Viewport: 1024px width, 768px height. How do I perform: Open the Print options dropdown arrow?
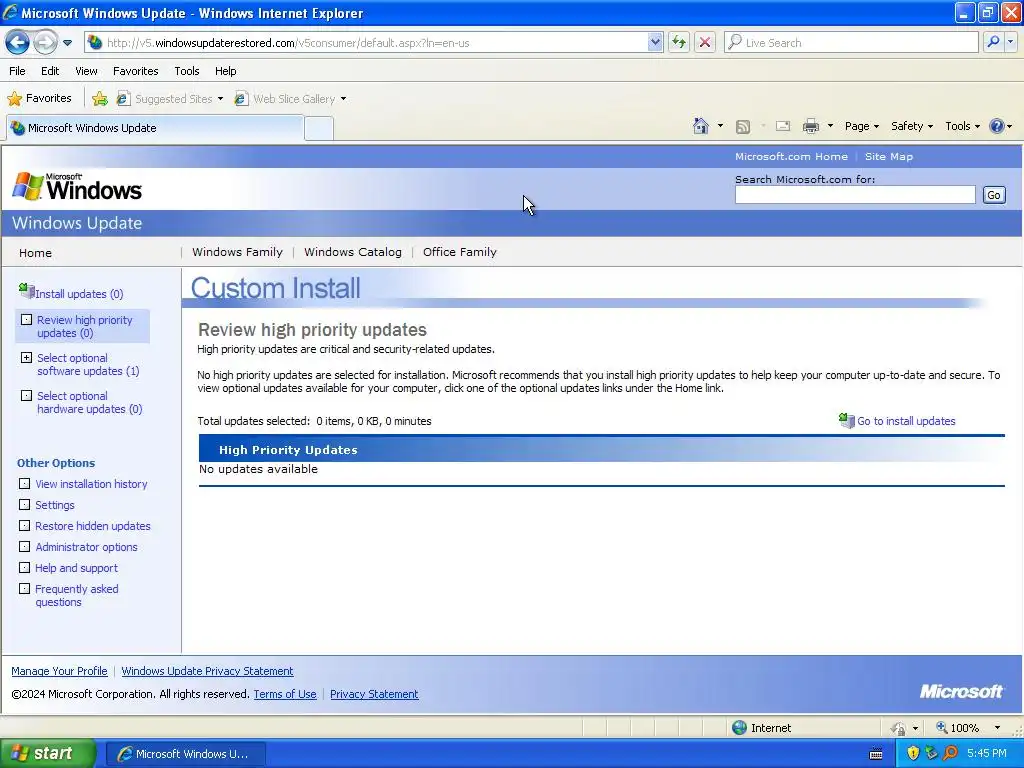tap(830, 126)
